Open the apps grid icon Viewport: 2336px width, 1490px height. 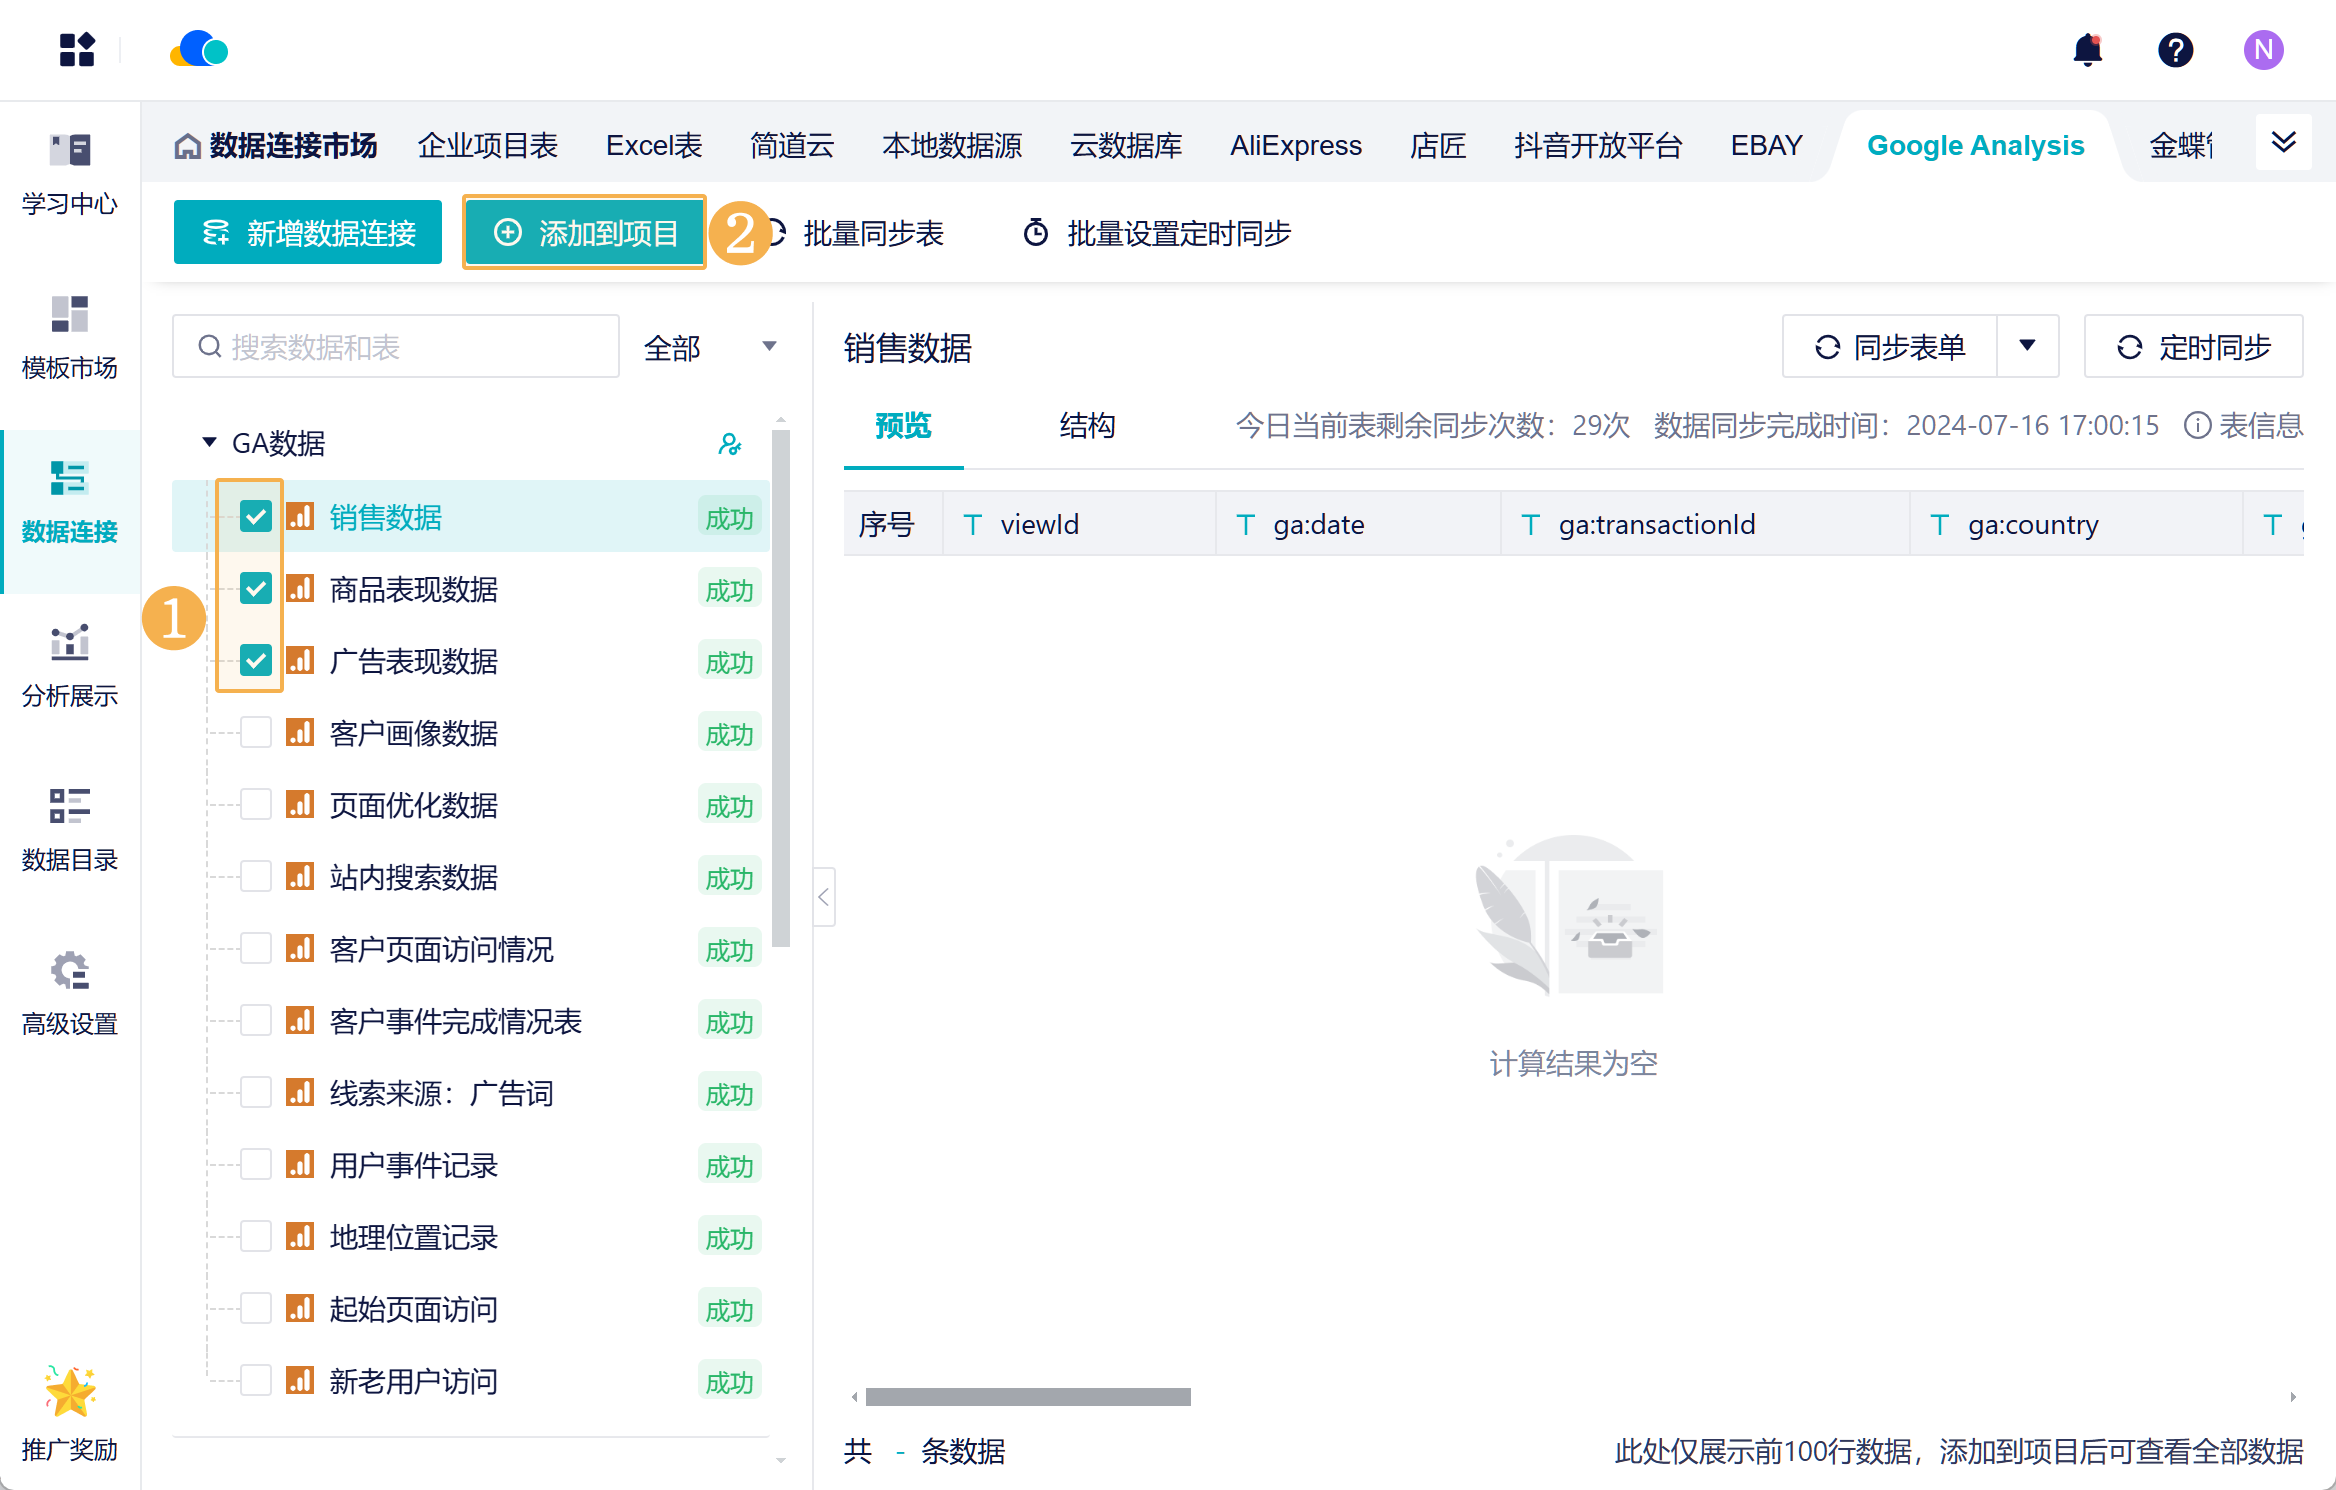[x=77, y=50]
